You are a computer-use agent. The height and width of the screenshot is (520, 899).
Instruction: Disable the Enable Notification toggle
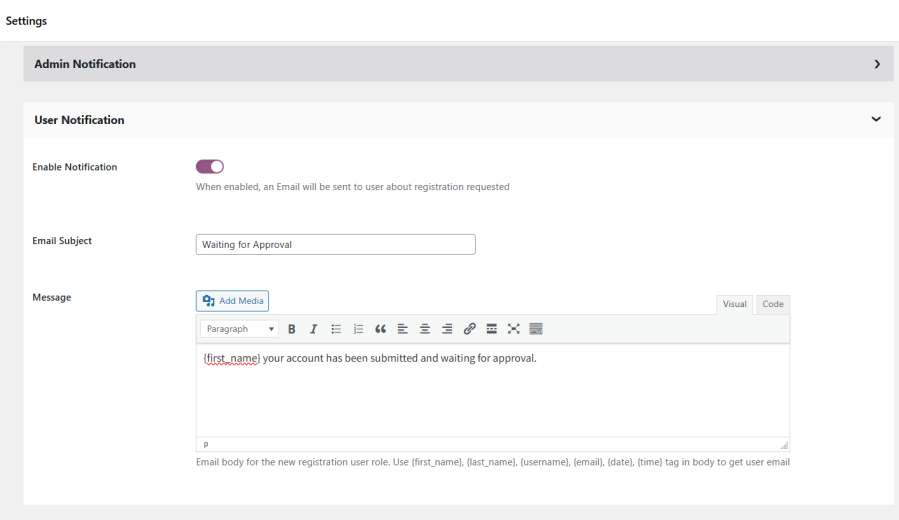click(x=210, y=167)
